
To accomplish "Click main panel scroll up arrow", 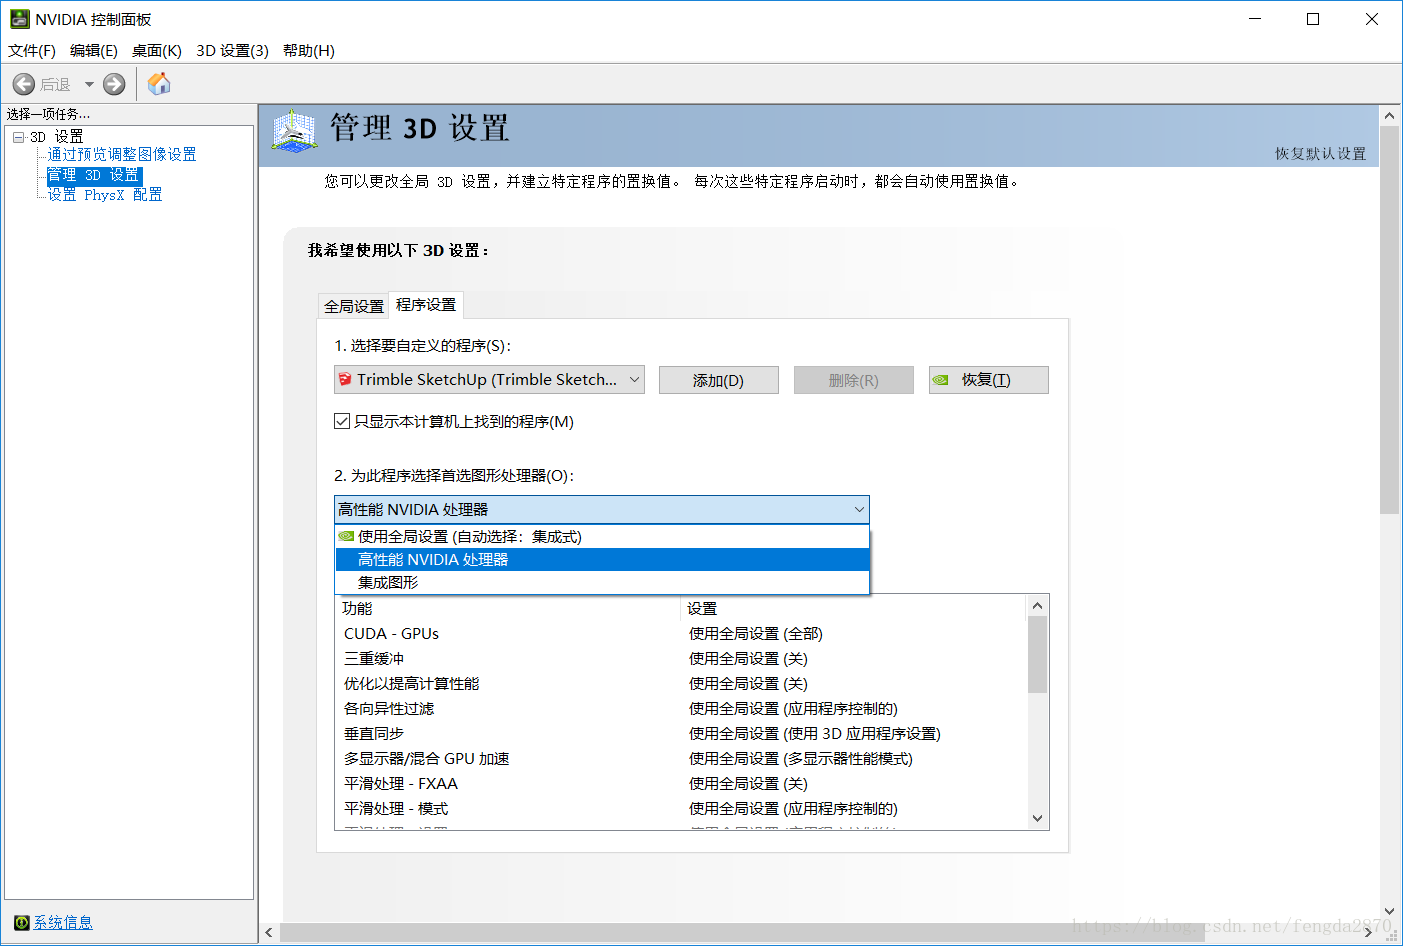I will click(1389, 115).
